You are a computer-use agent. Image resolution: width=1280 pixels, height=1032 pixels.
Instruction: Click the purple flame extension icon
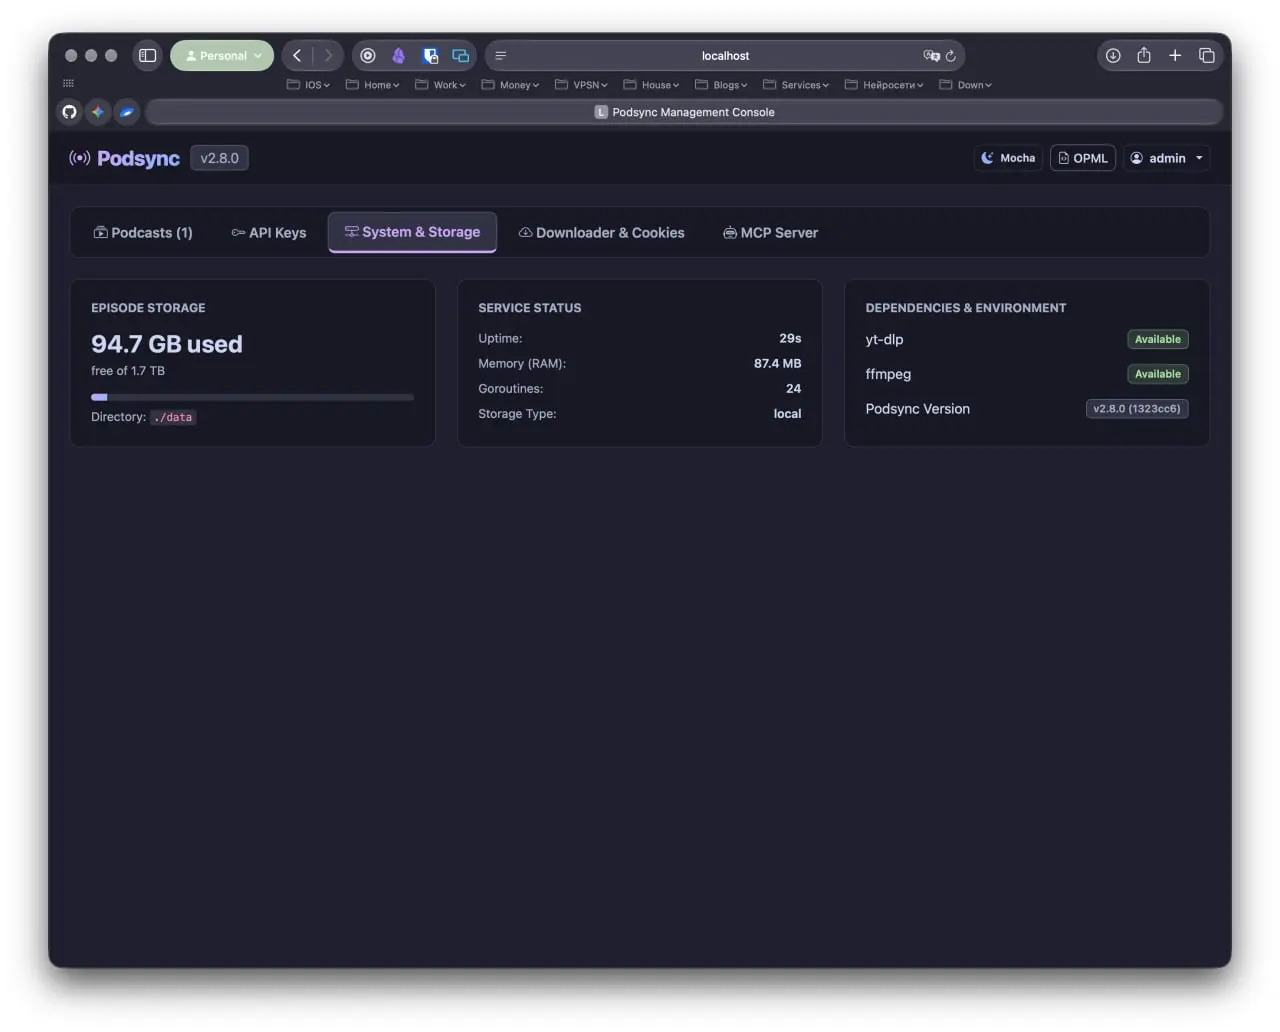tap(398, 56)
